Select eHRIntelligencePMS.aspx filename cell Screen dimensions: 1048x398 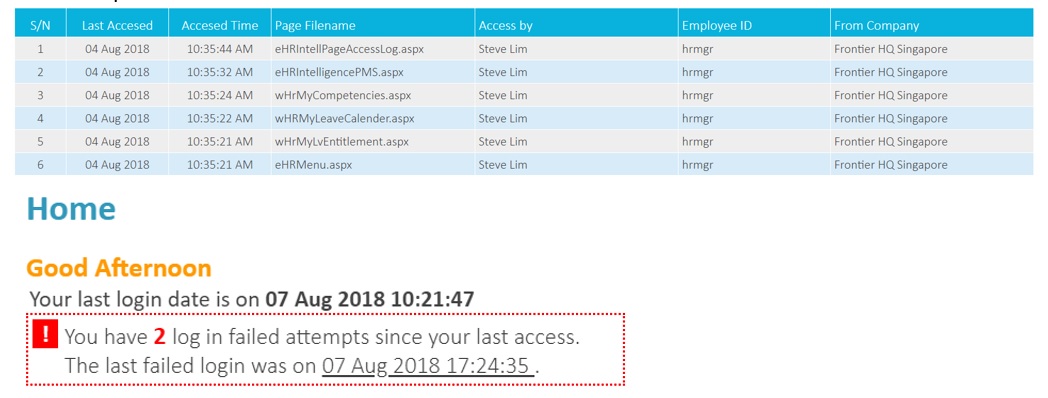pos(339,72)
